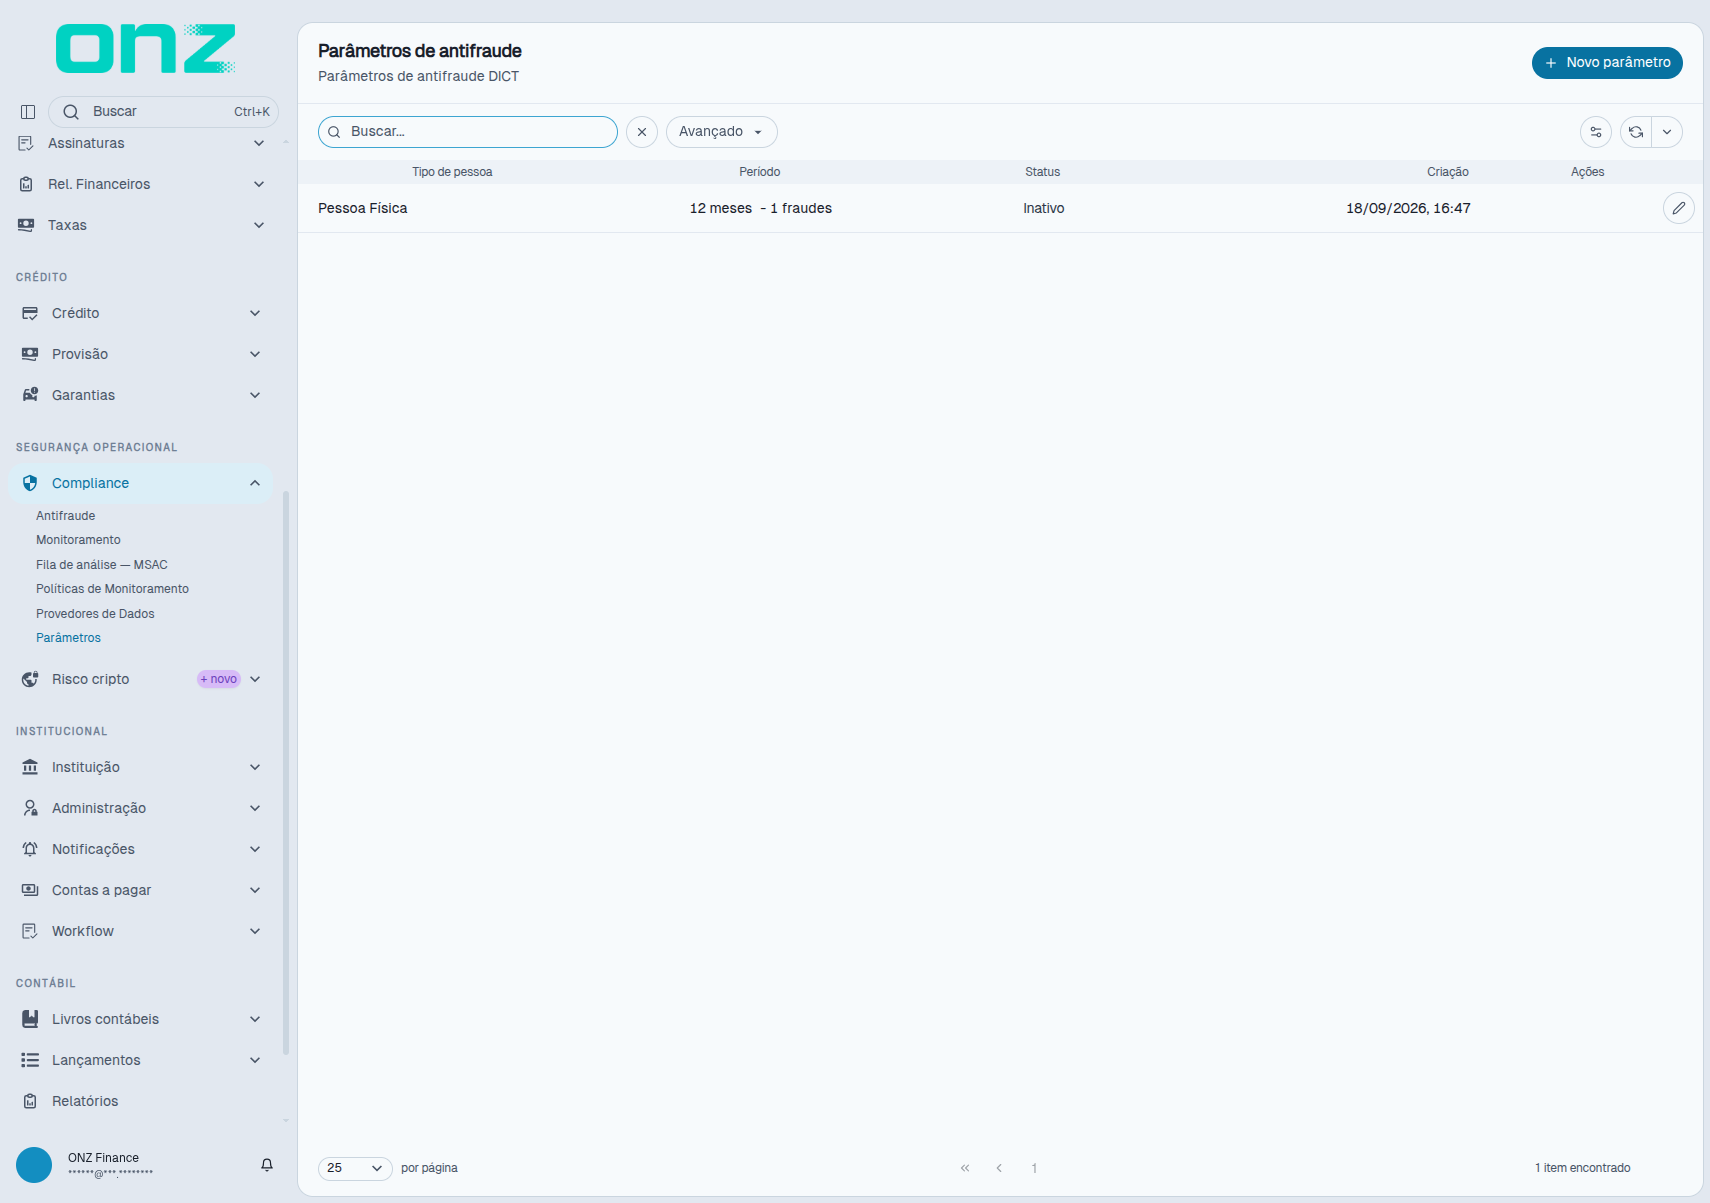Expand the Crédito chevron

[x=255, y=313]
